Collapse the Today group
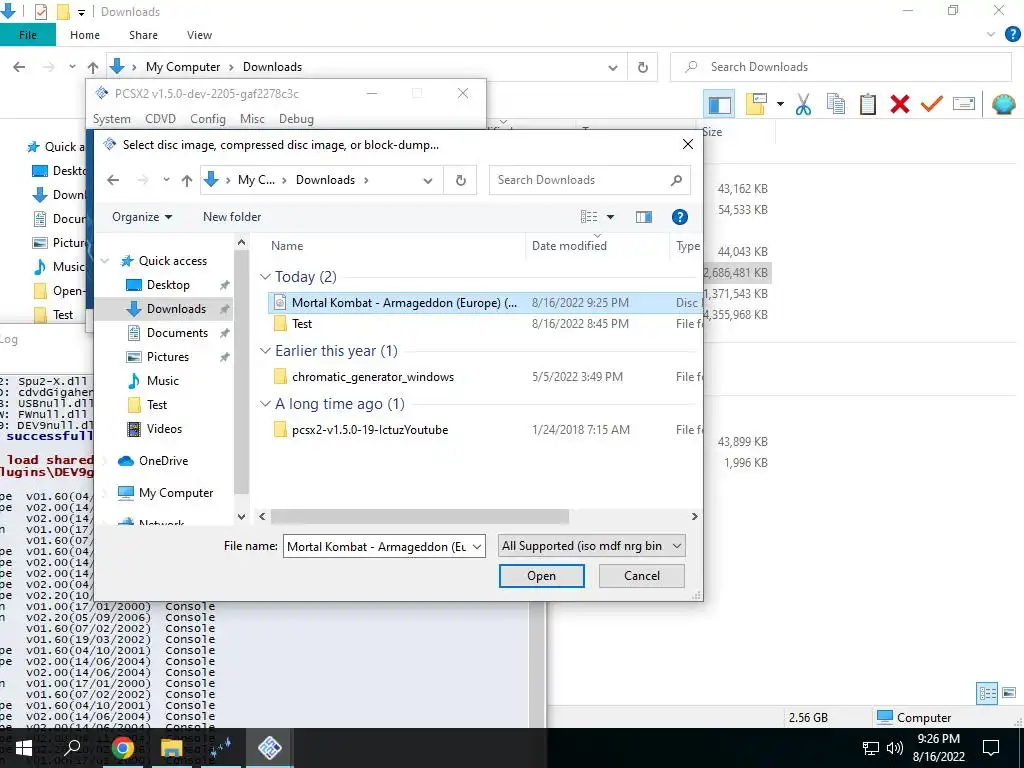Viewport: 1024px width, 768px height. click(x=265, y=277)
